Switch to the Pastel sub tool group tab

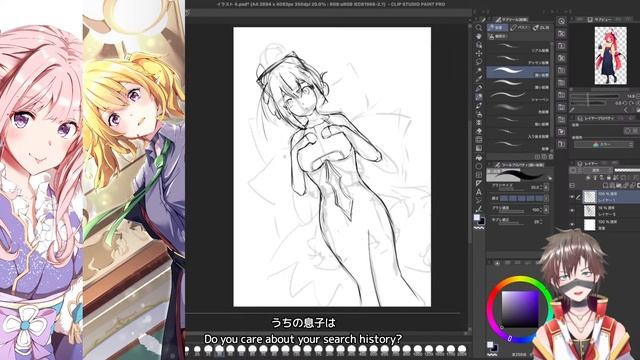point(520,28)
